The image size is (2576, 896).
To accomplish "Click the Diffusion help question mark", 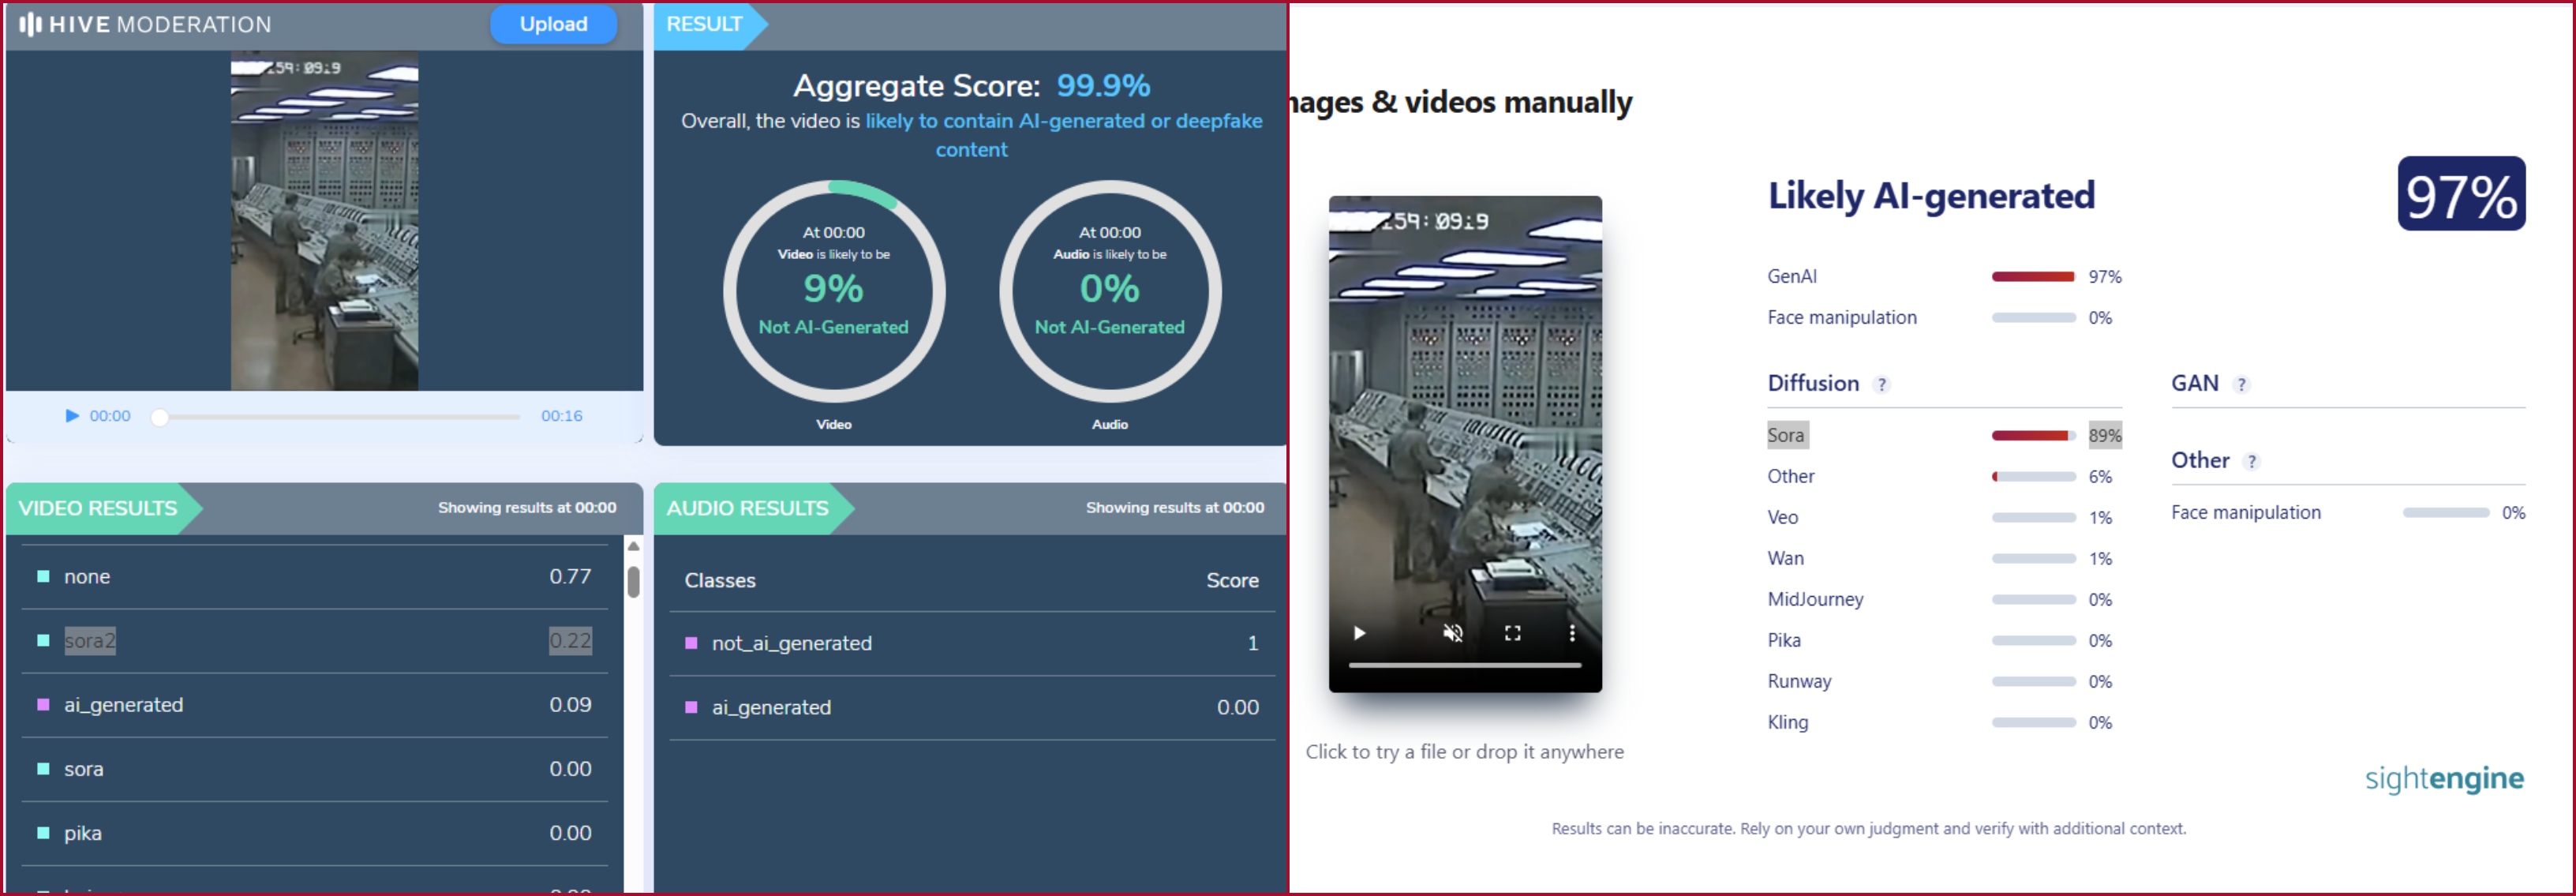I will point(1881,385).
